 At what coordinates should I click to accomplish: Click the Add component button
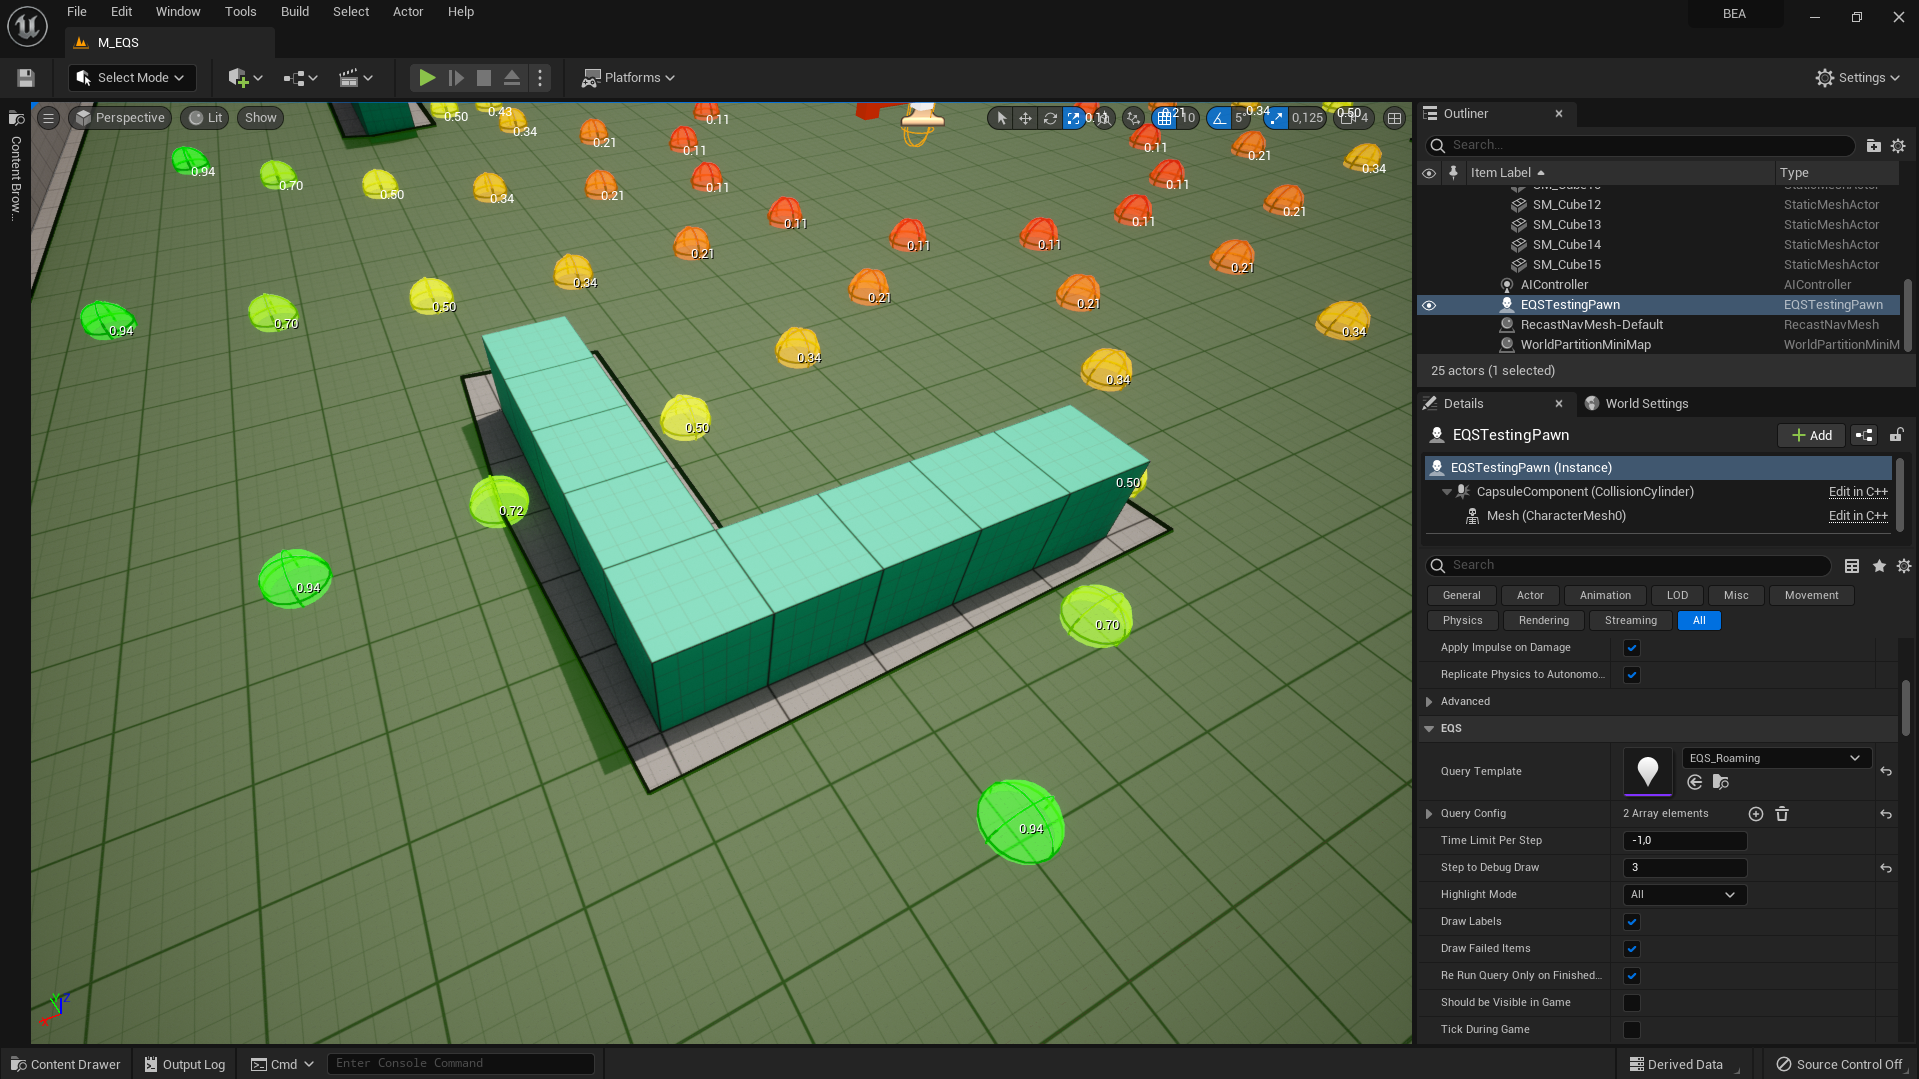point(1811,435)
